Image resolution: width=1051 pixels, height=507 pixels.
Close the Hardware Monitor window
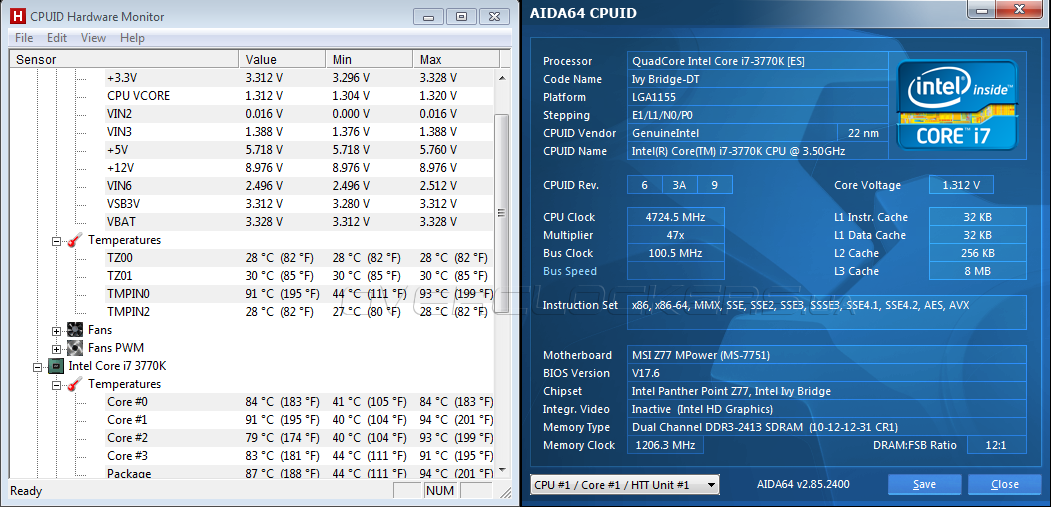[494, 17]
